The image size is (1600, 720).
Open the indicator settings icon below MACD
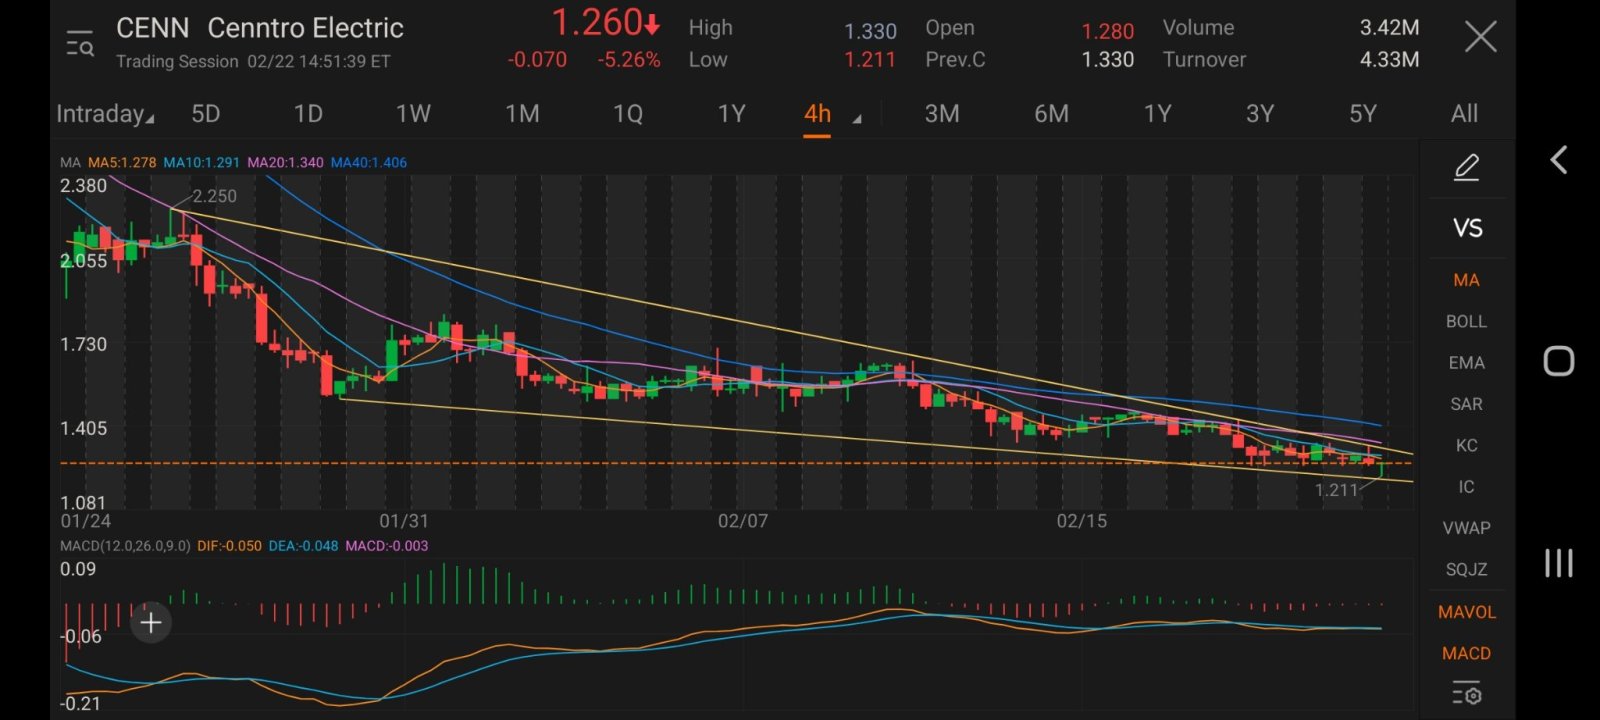1466,693
